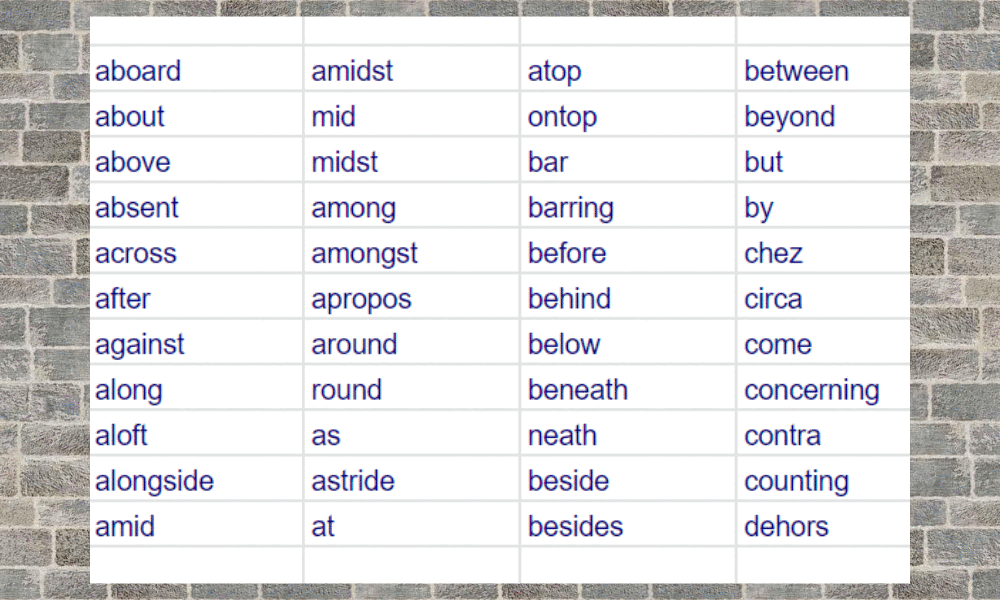Viewport: 1000px width, 600px height.
Task: Click the "counting" link
Action: pyautogui.click(x=796, y=482)
